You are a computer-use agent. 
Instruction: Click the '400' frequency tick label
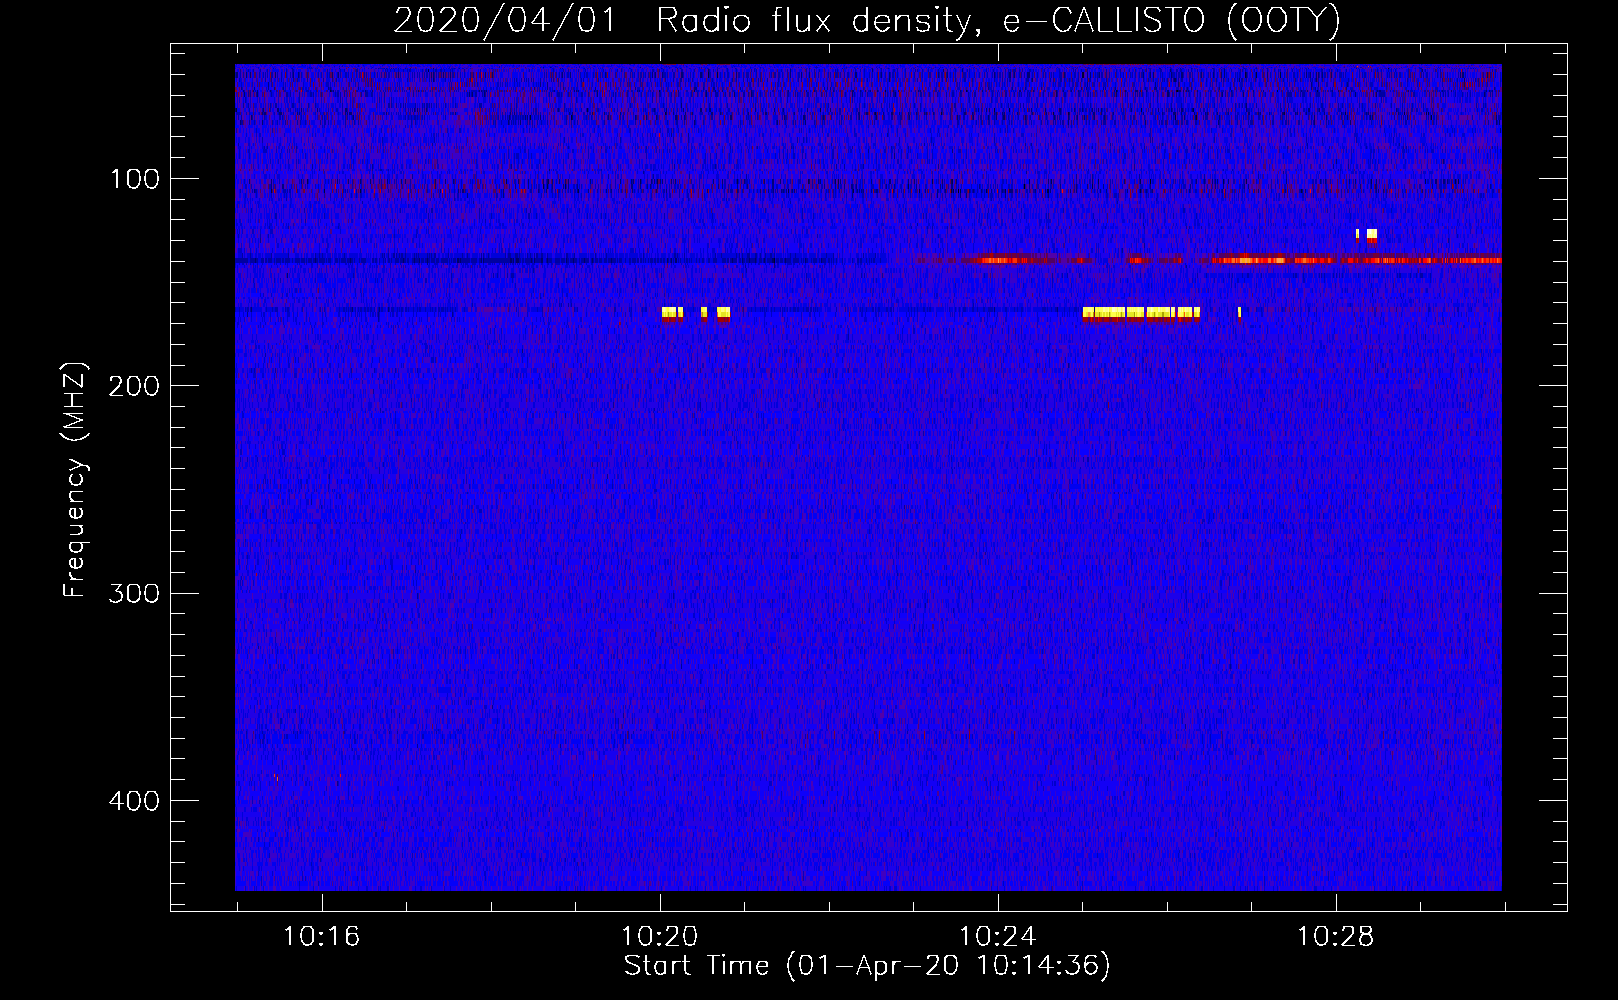coord(135,801)
